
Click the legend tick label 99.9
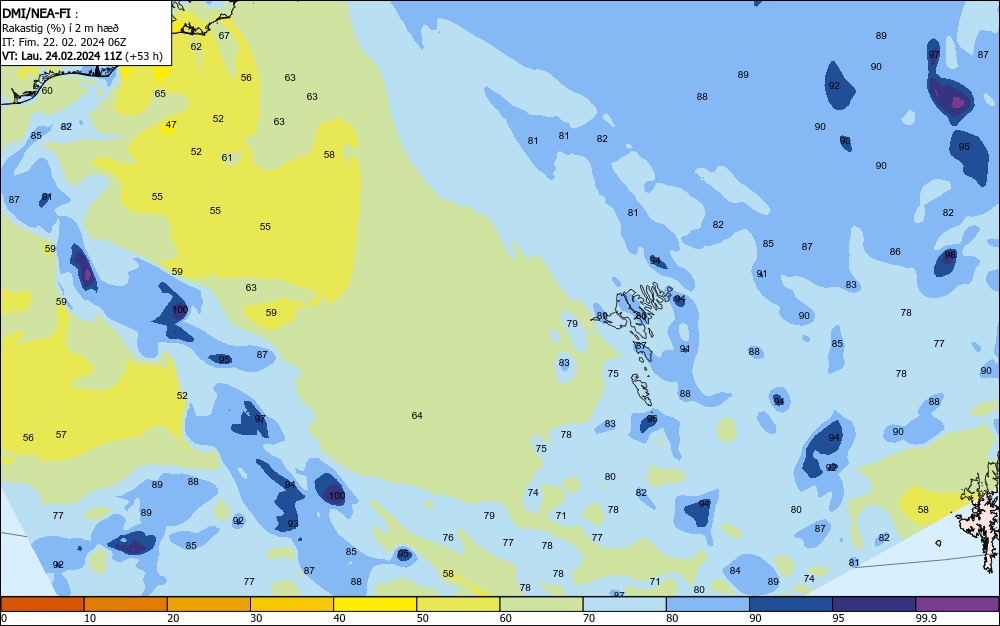point(926,618)
